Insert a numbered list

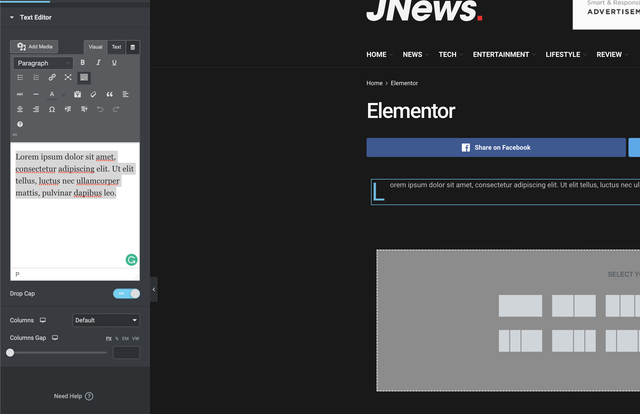(x=36, y=78)
